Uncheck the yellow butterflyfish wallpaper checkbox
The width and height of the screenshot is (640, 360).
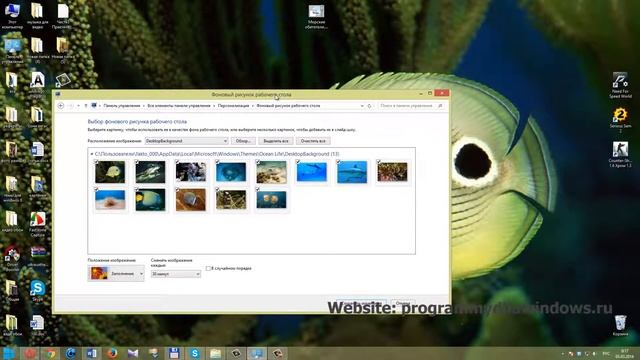point(96,162)
